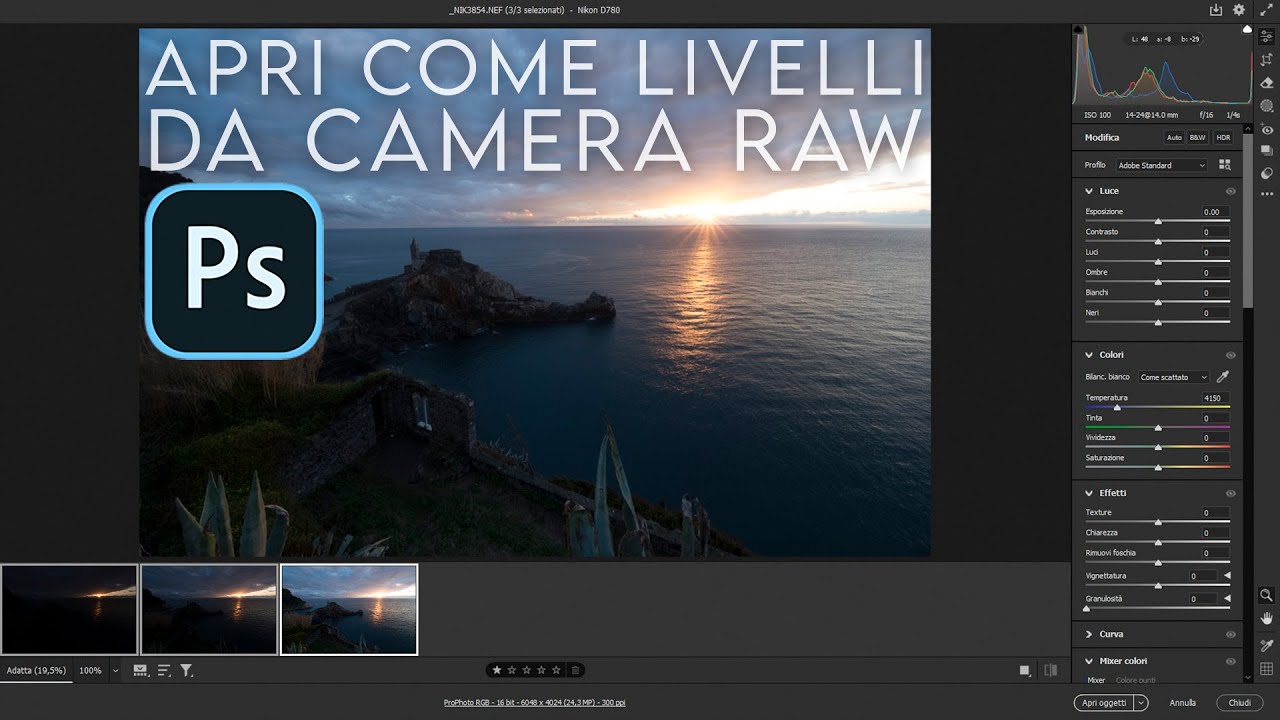Open Camera Raw preferences gear

click(1239, 10)
